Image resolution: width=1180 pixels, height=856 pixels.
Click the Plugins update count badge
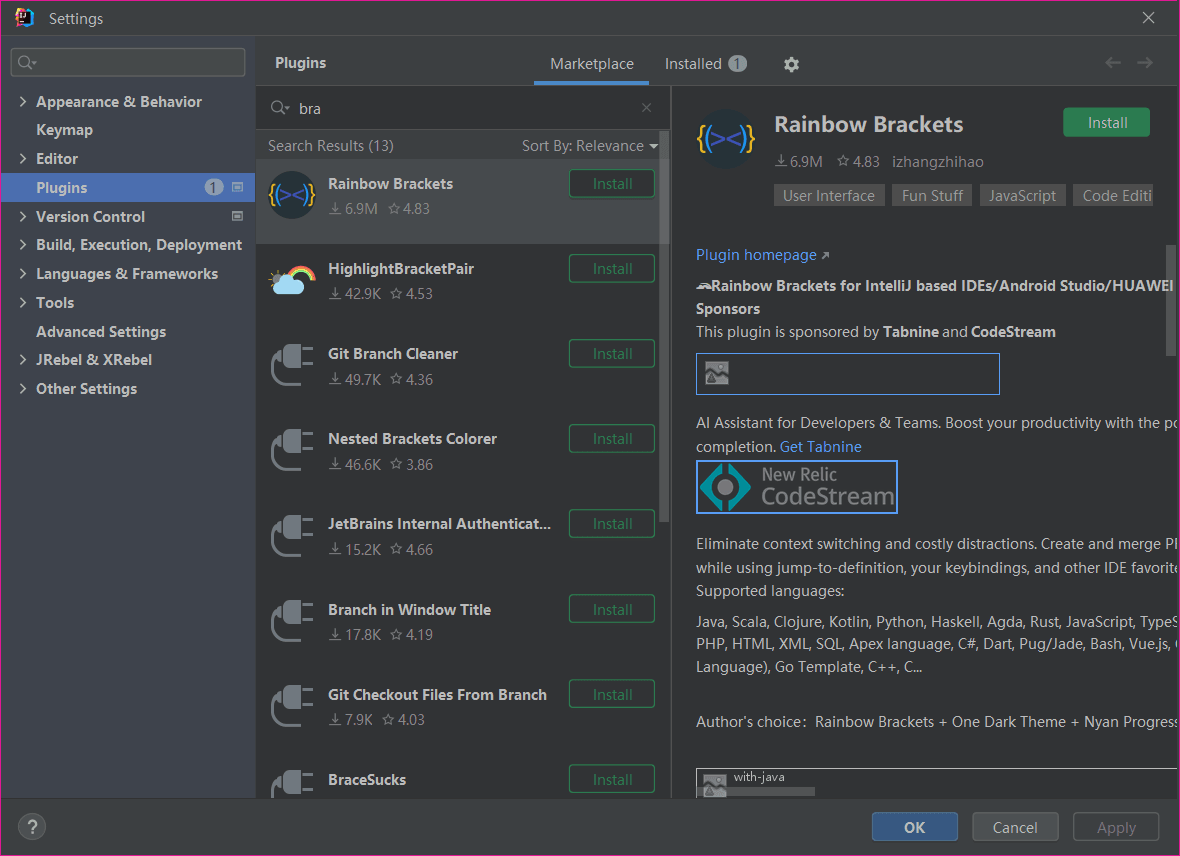coord(214,187)
